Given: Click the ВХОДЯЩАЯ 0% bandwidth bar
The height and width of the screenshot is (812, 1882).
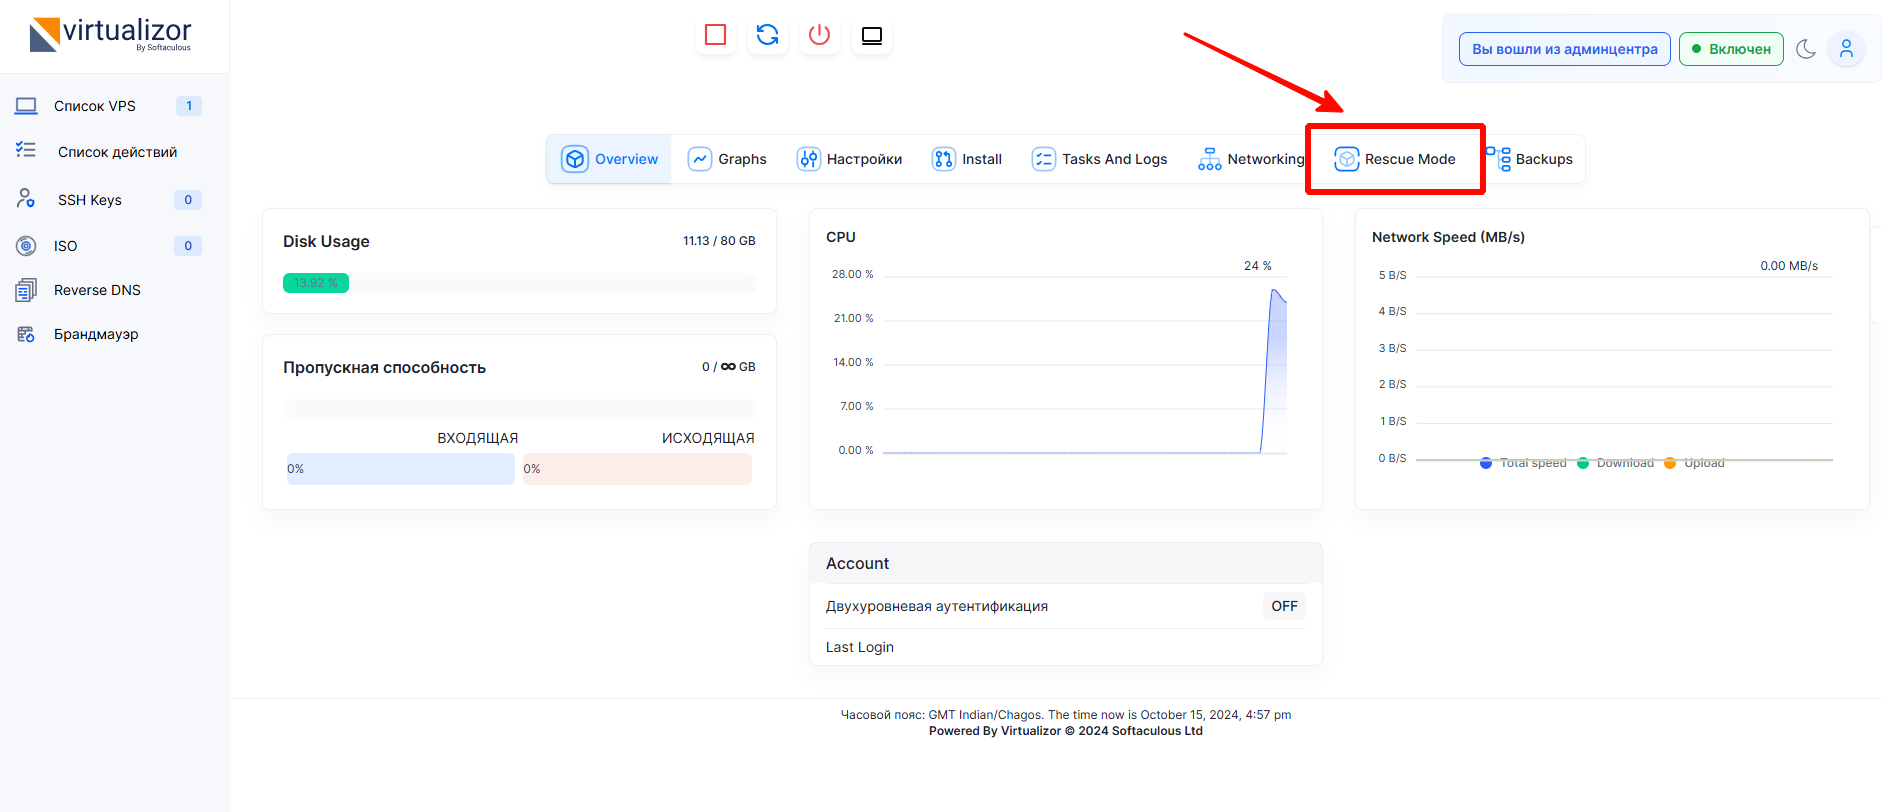Looking at the screenshot, I should tap(400, 469).
